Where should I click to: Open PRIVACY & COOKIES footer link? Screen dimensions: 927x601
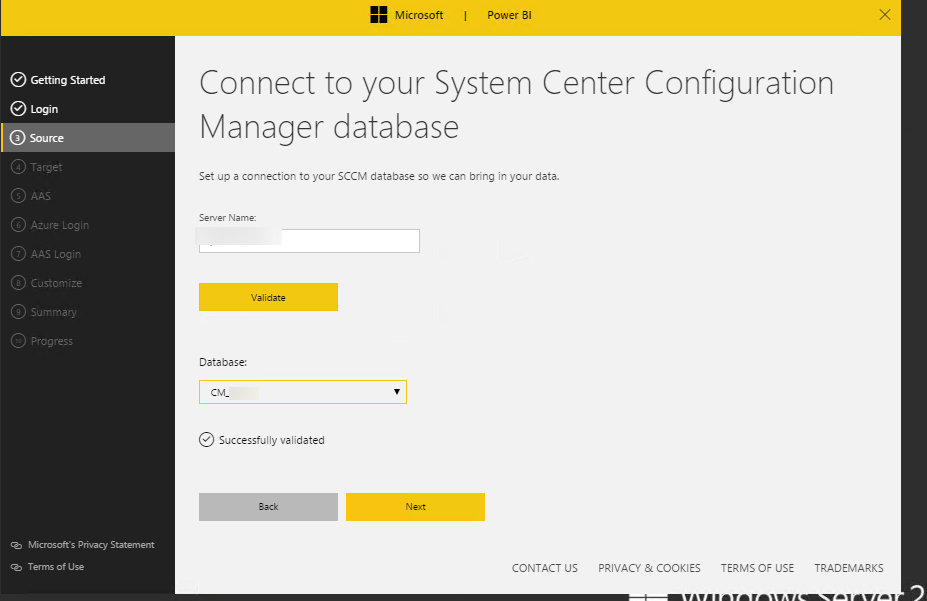point(649,568)
